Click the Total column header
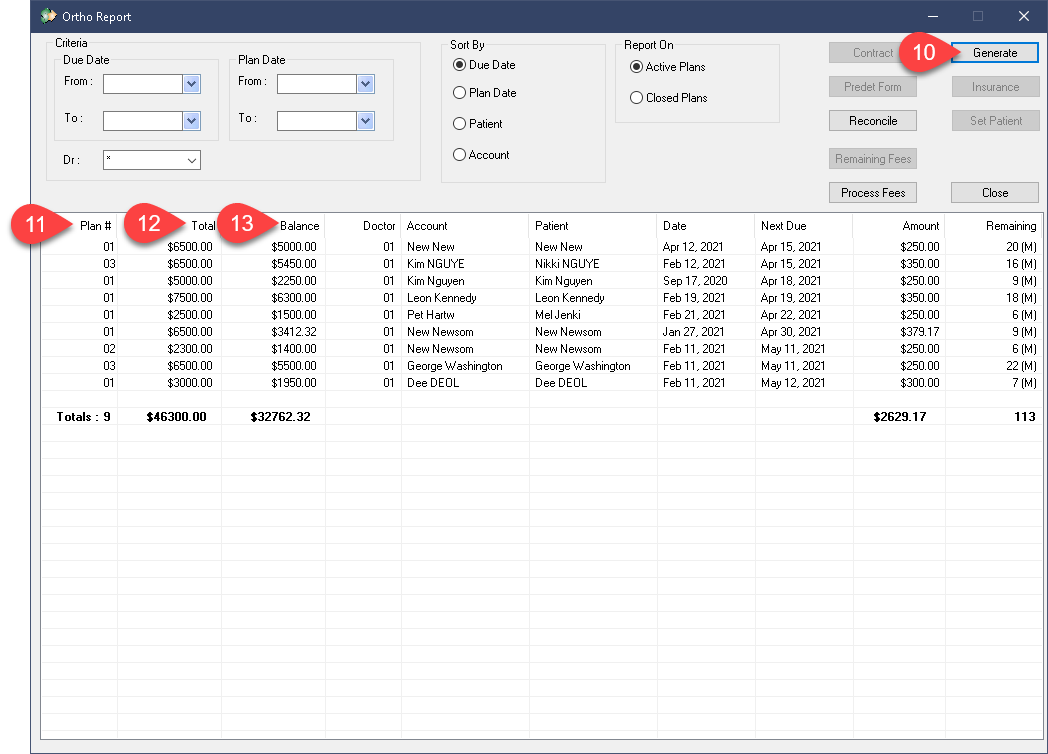 click(x=203, y=226)
